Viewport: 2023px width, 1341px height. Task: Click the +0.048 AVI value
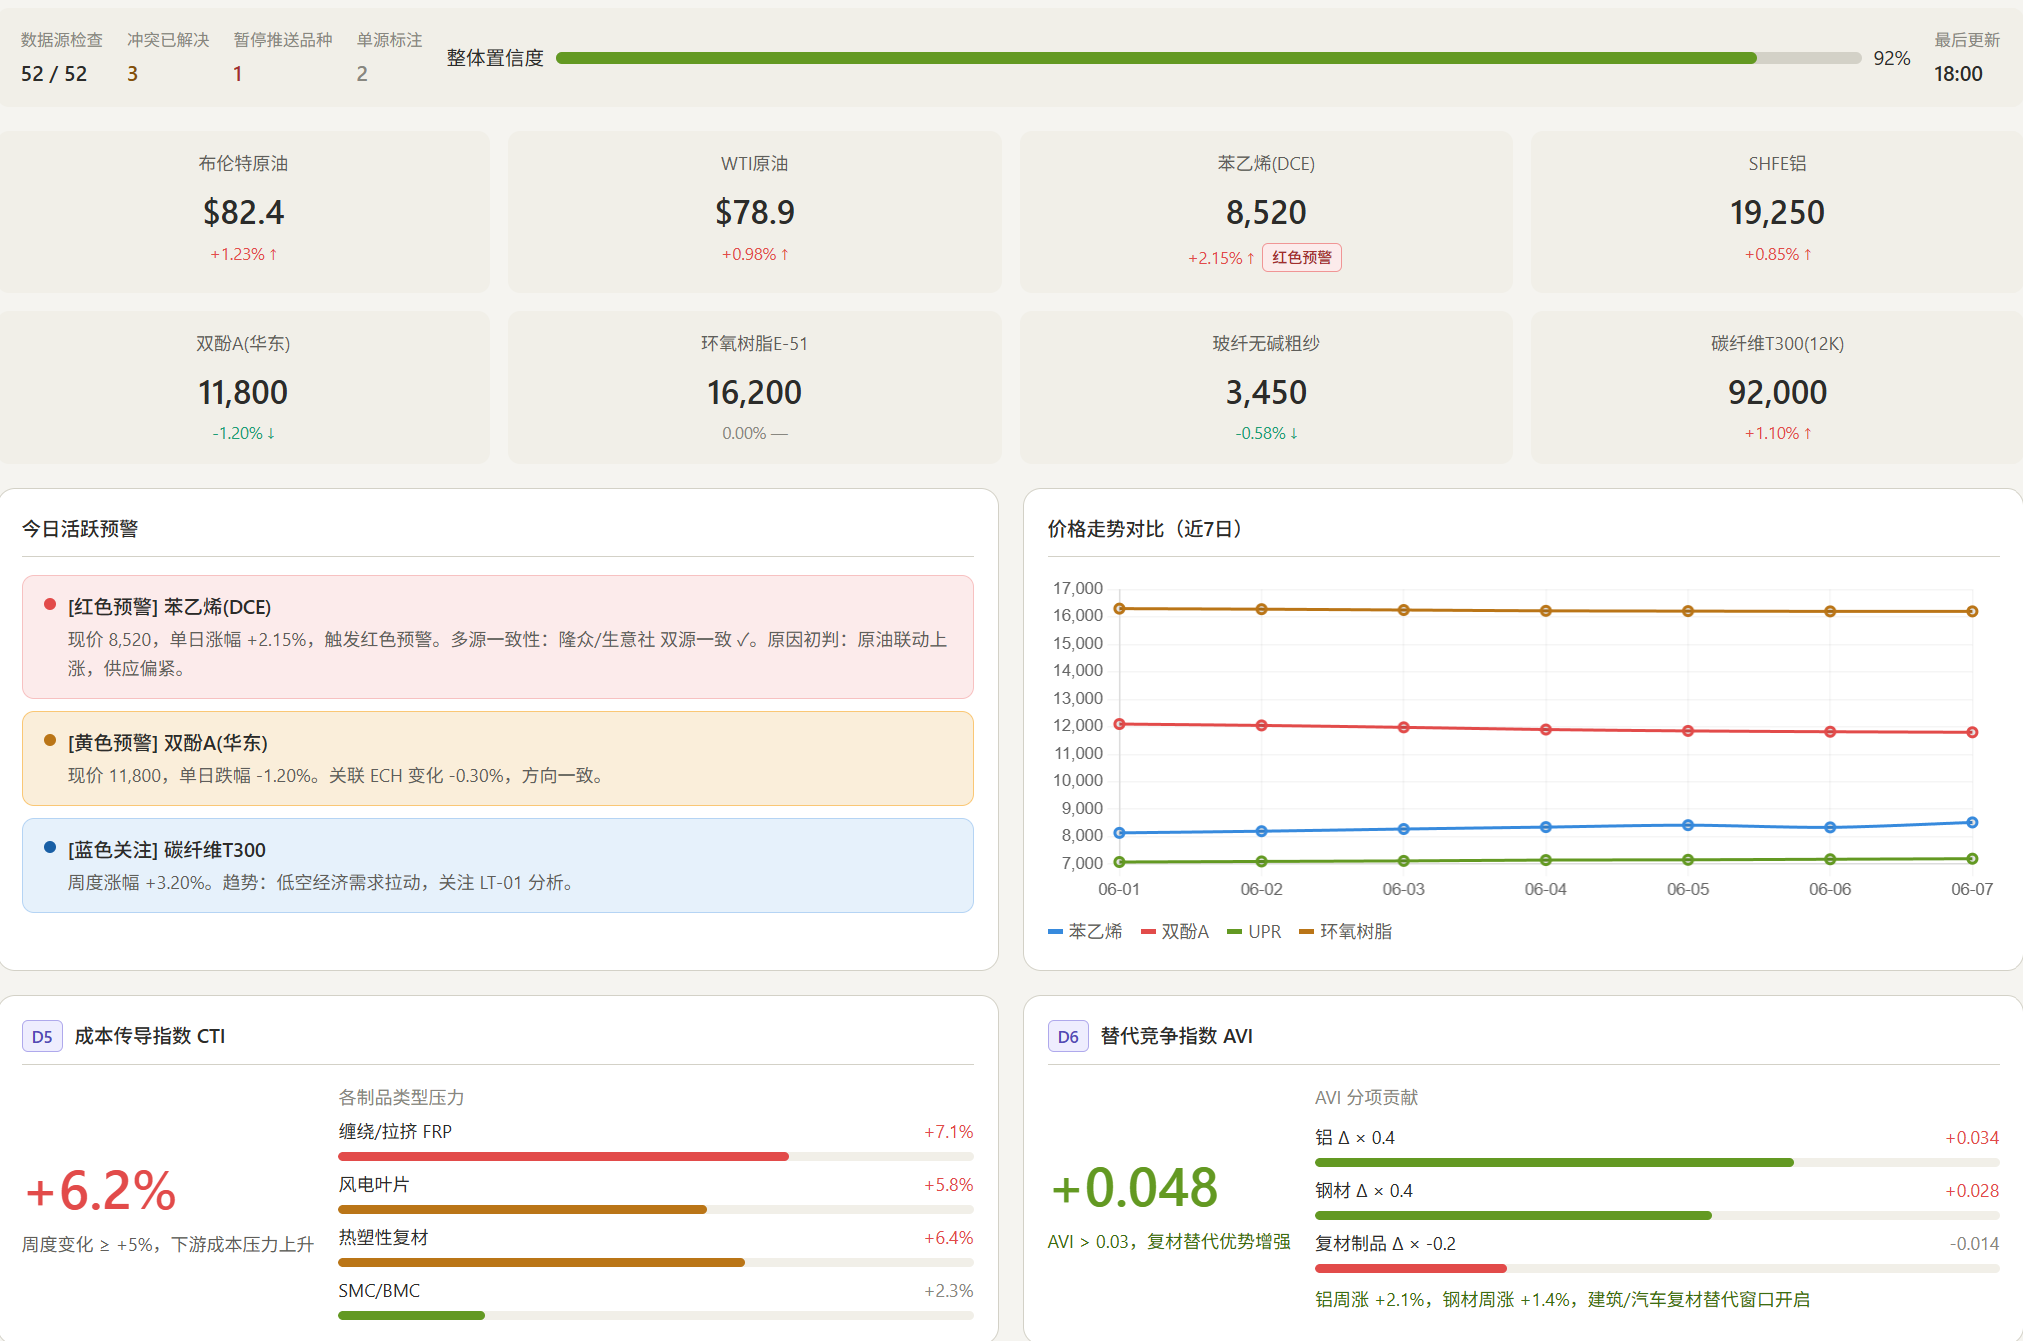(1134, 1187)
